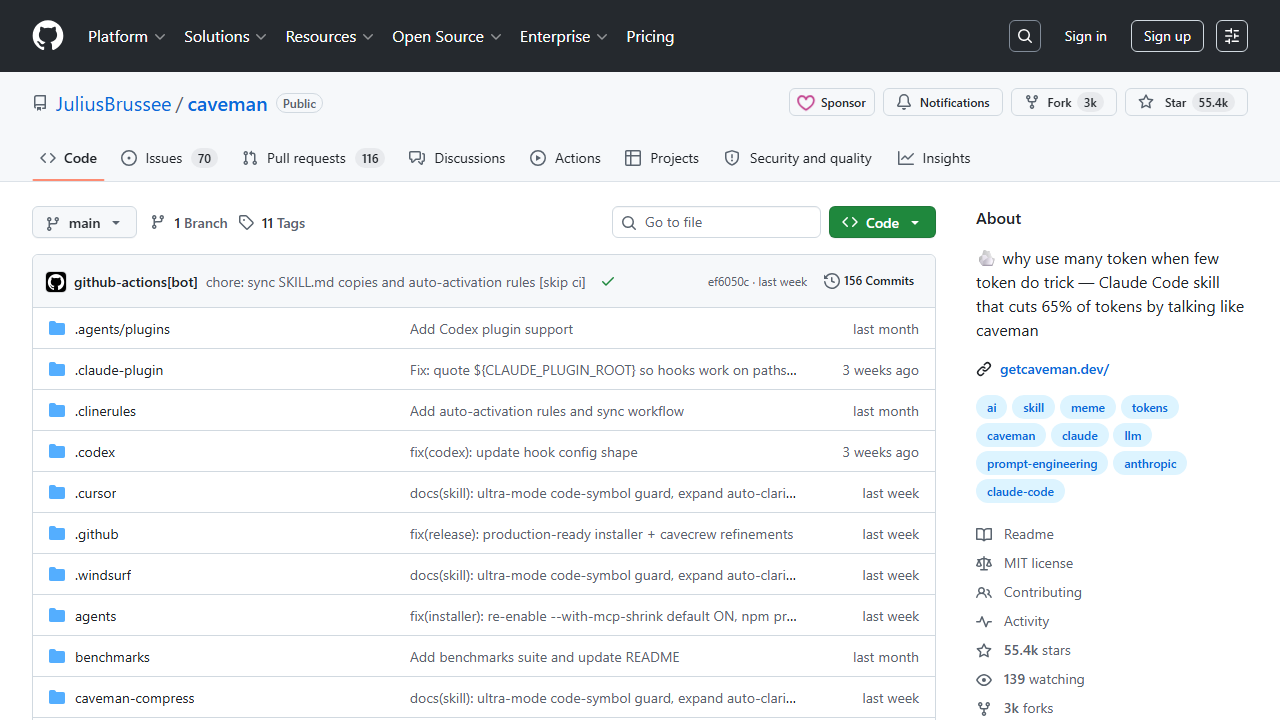Switch to the Insights tab
This screenshot has width=1280, height=720.
pos(934,158)
